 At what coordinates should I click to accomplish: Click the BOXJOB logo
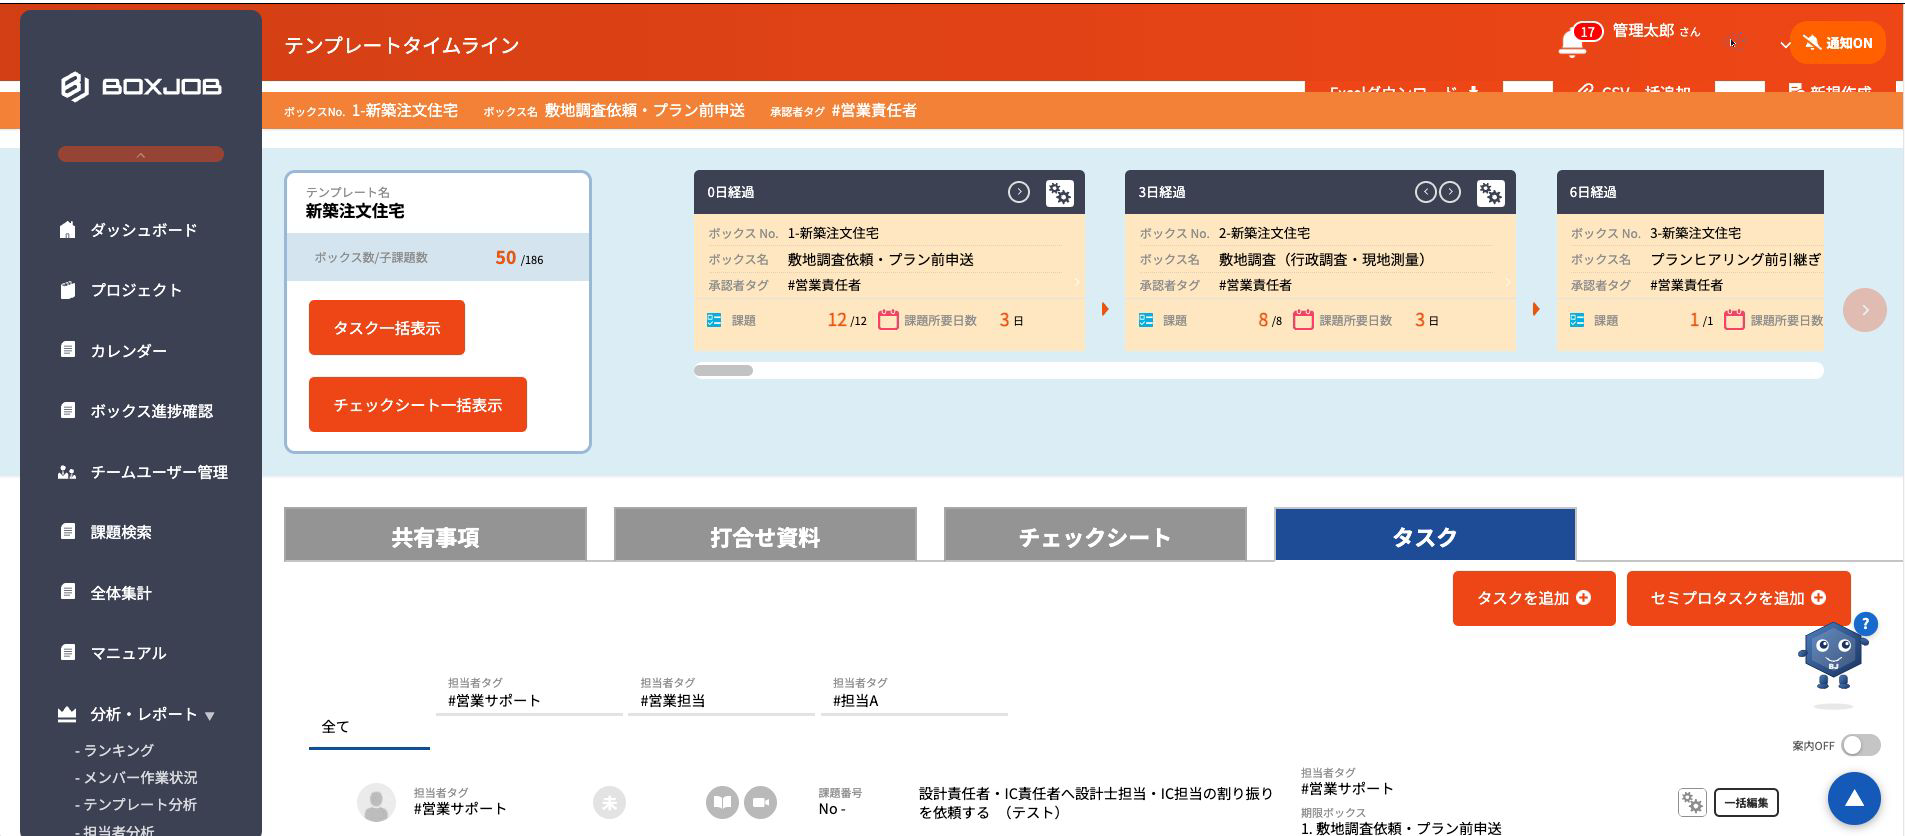coord(141,87)
